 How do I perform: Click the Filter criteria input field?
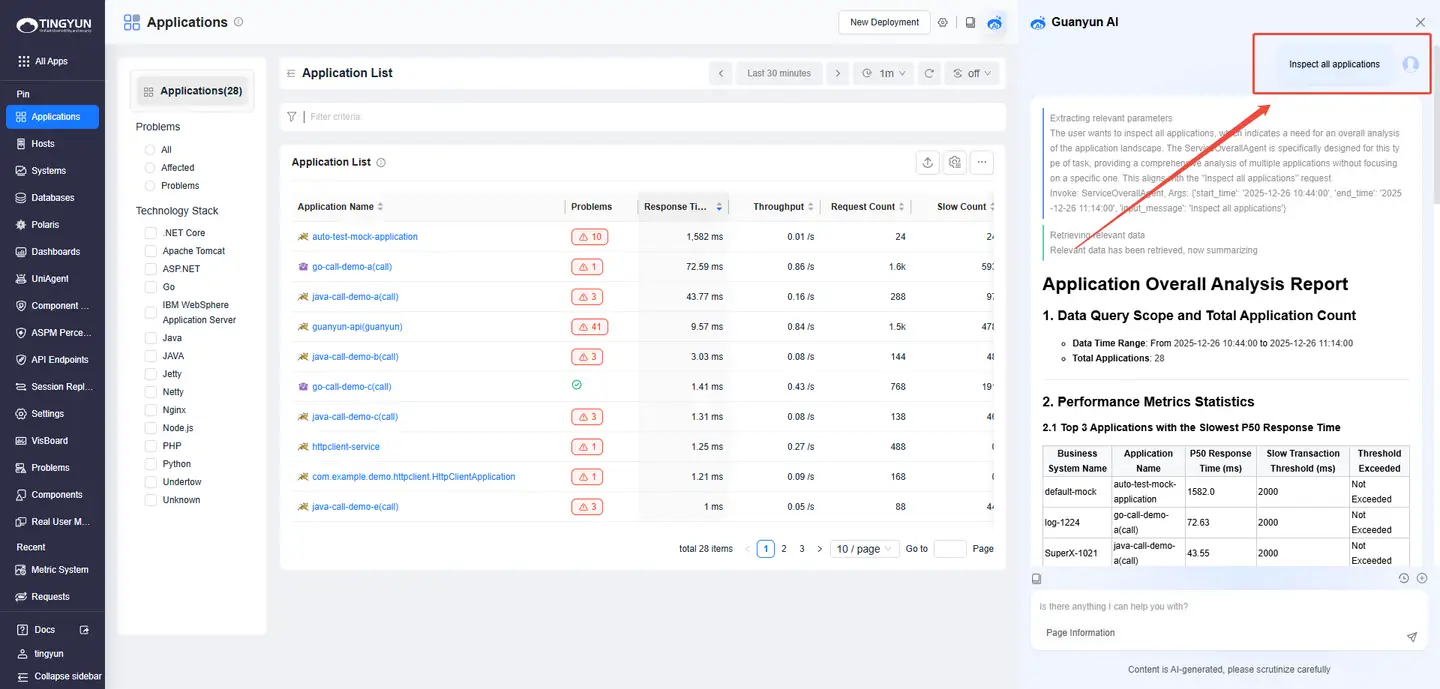tap(650, 117)
